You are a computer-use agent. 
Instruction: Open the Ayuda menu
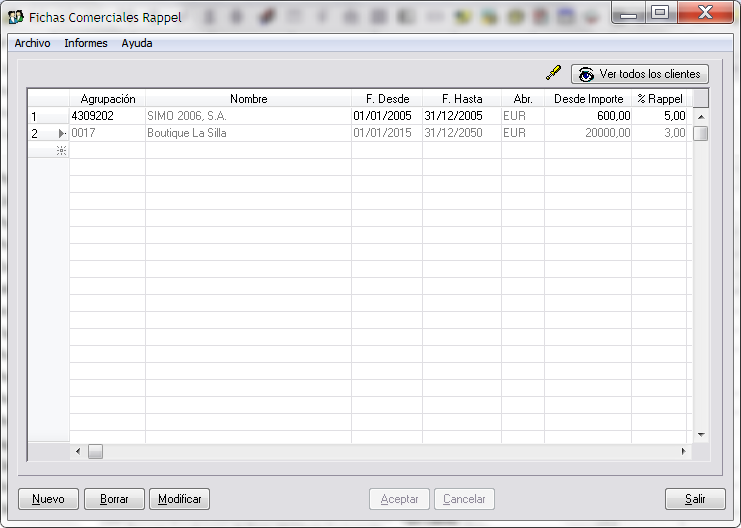(x=137, y=43)
